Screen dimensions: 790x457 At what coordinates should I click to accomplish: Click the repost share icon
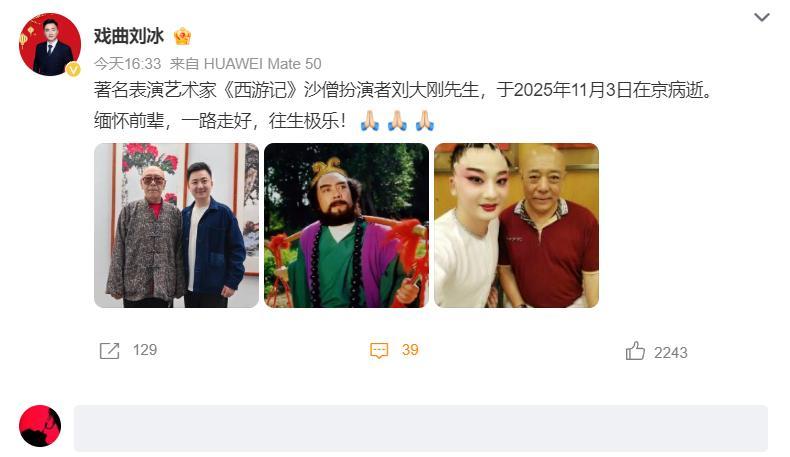(x=109, y=350)
